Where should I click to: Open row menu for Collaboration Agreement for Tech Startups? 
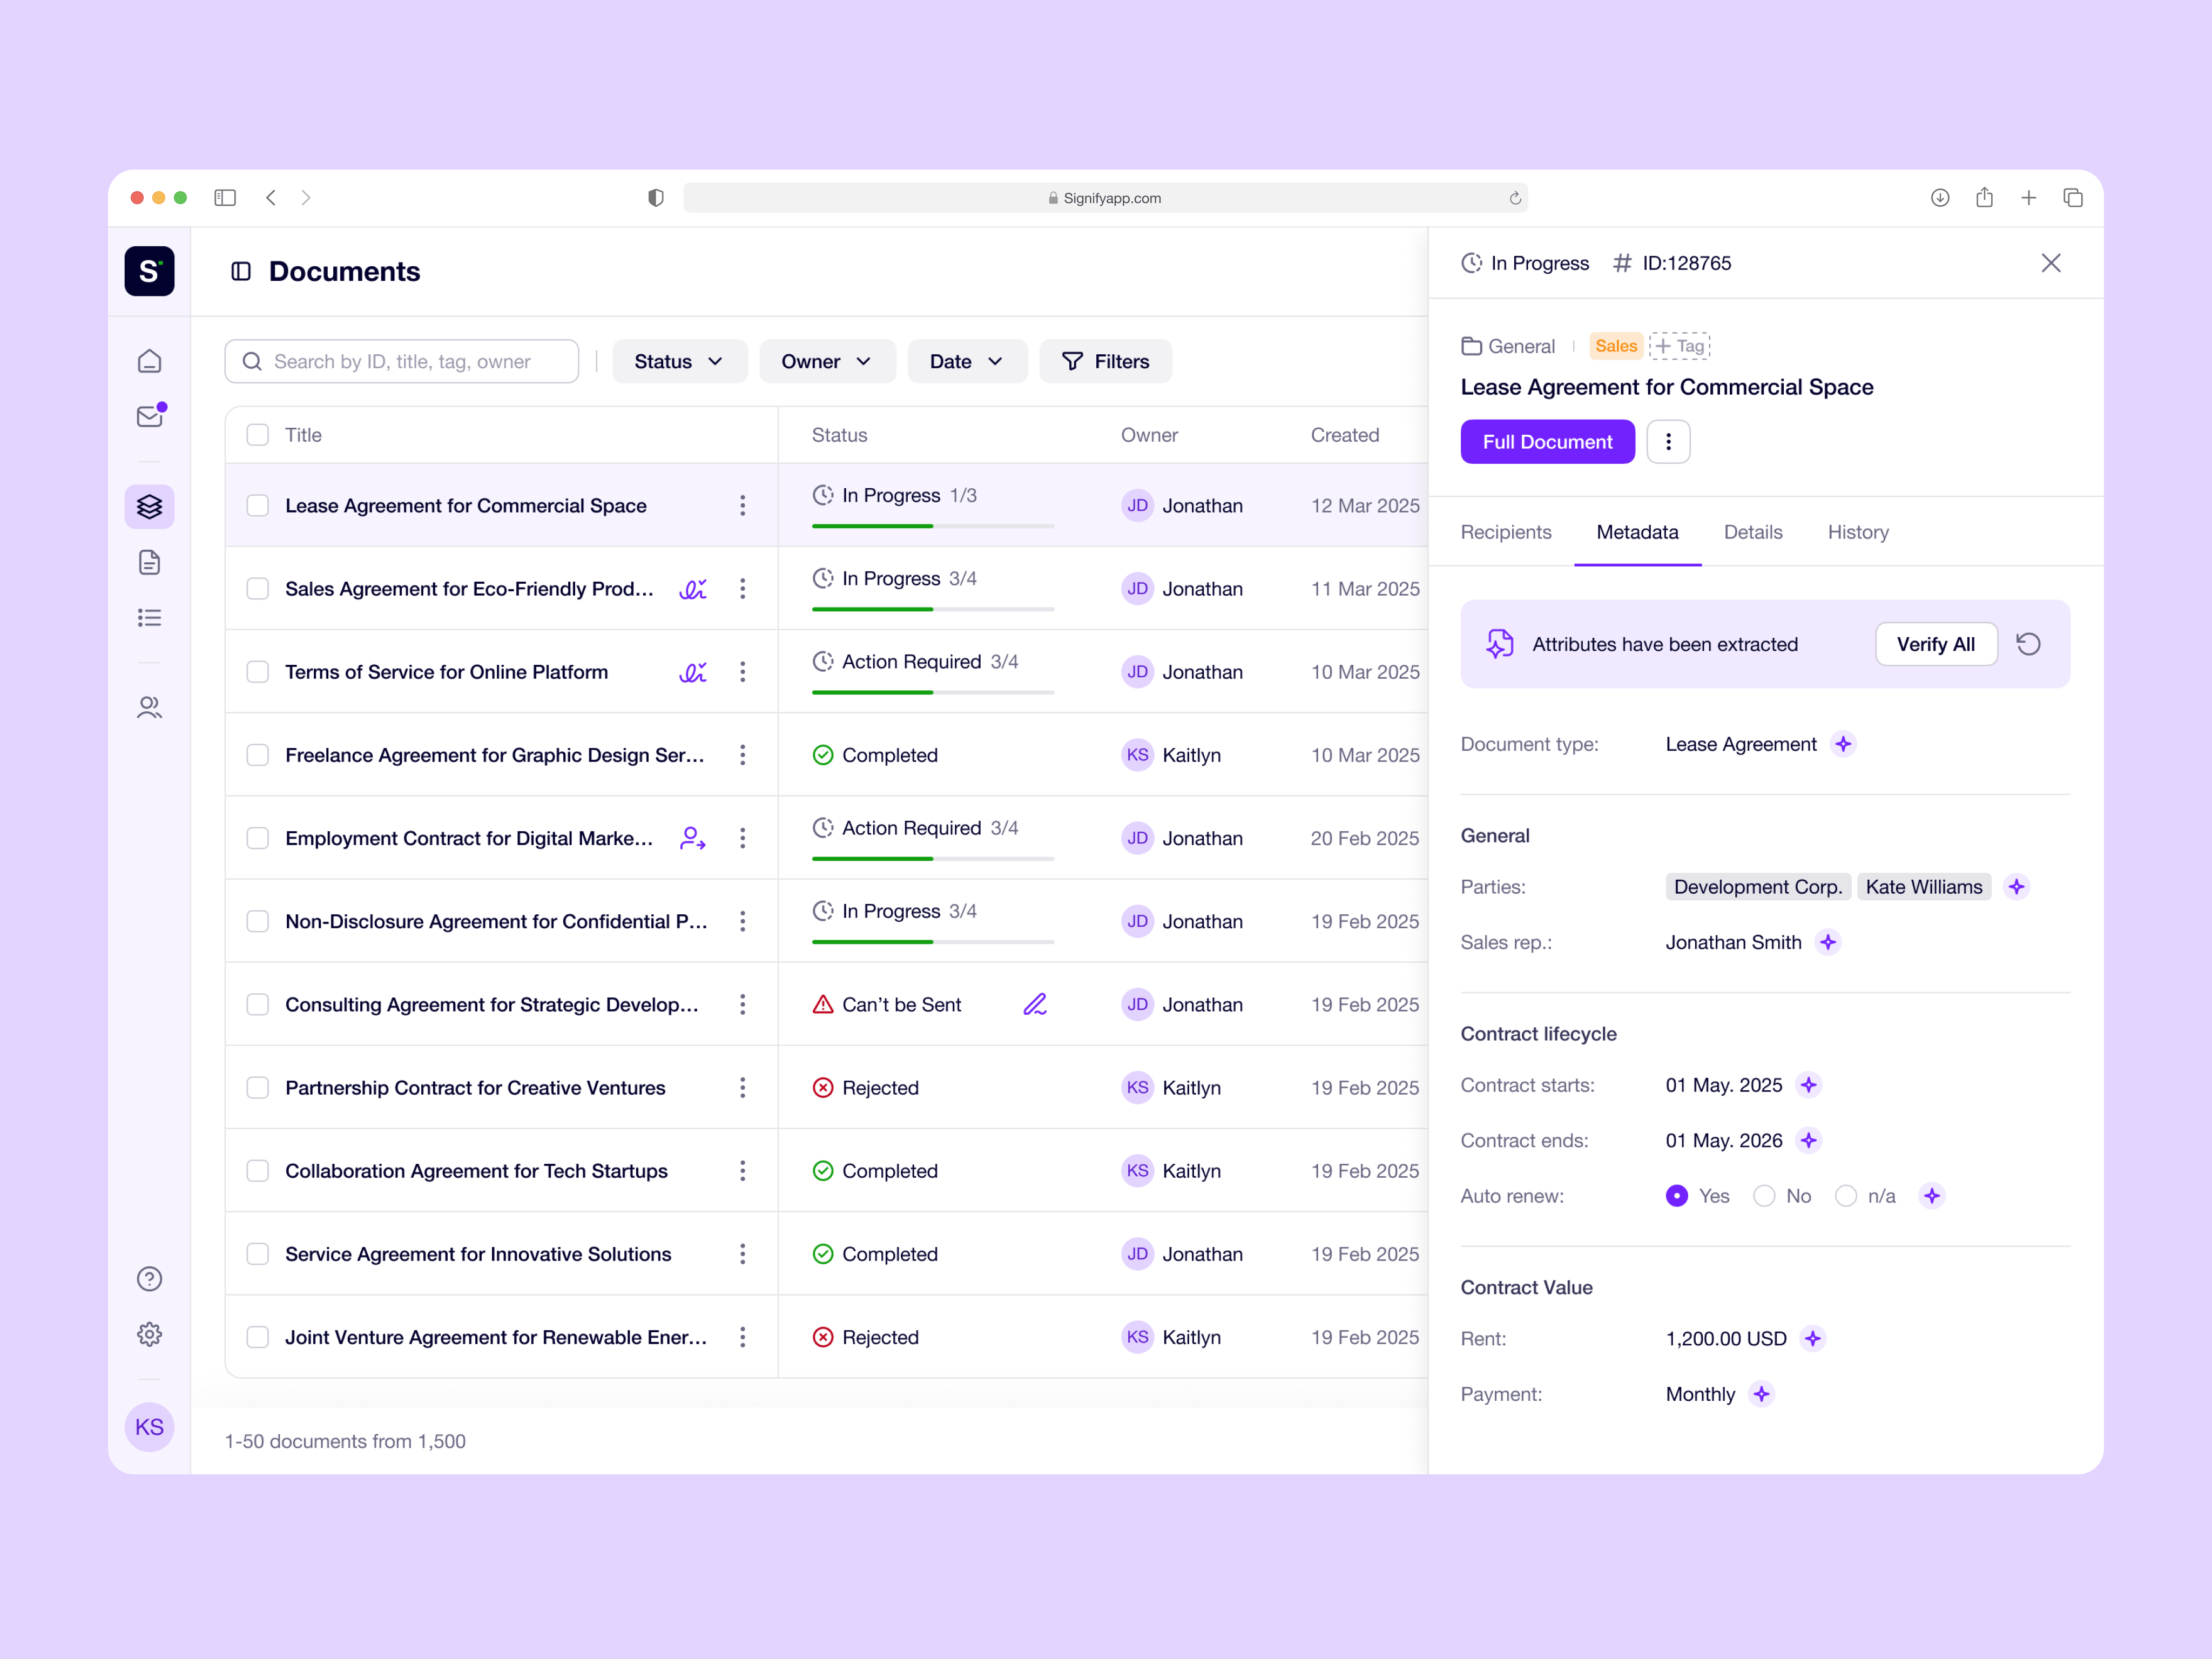(743, 1171)
